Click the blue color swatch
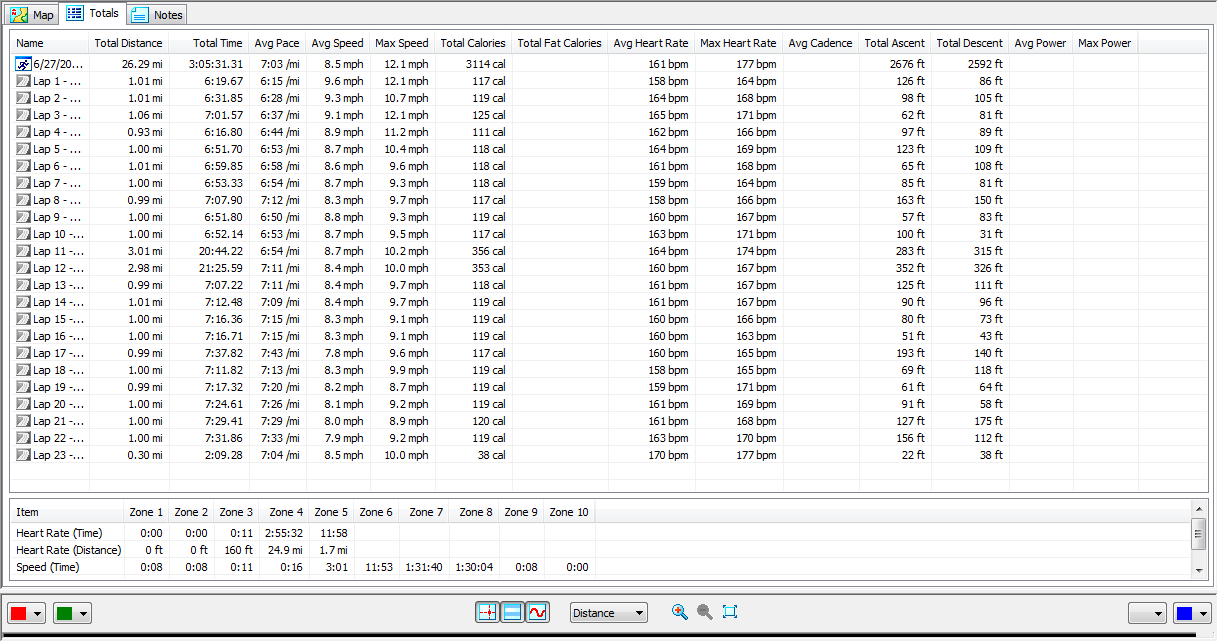 pos(1184,613)
